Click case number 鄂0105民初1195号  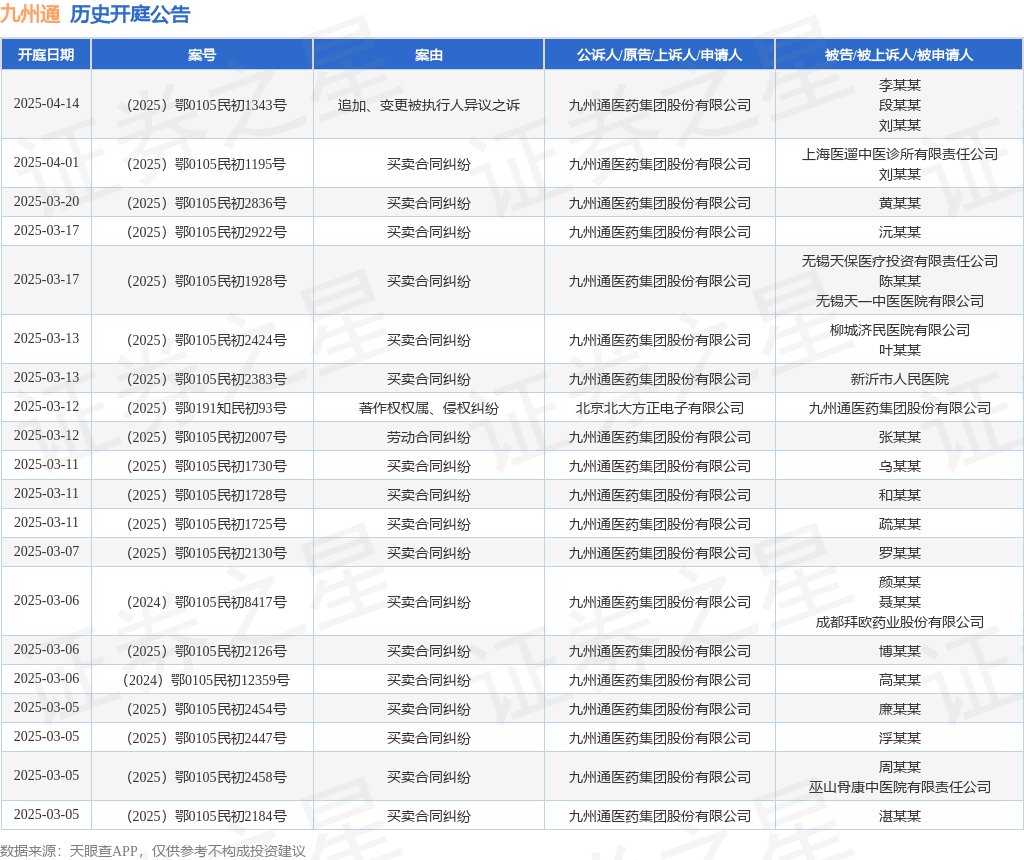[x=206, y=164]
